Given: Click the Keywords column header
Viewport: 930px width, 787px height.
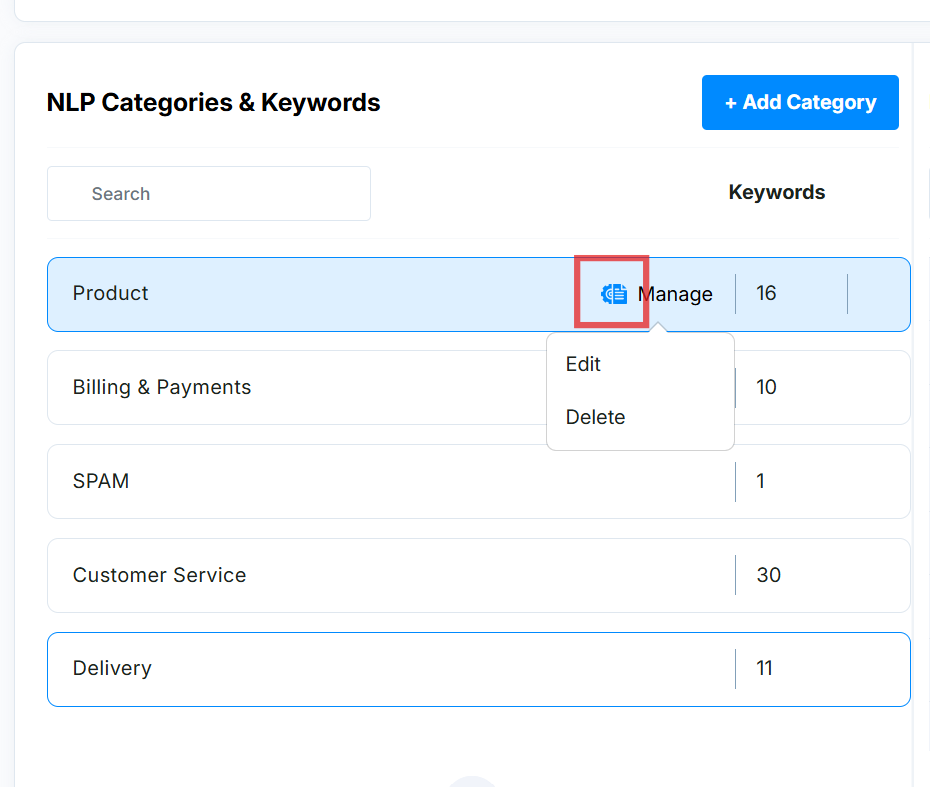Looking at the screenshot, I should [776, 192].
